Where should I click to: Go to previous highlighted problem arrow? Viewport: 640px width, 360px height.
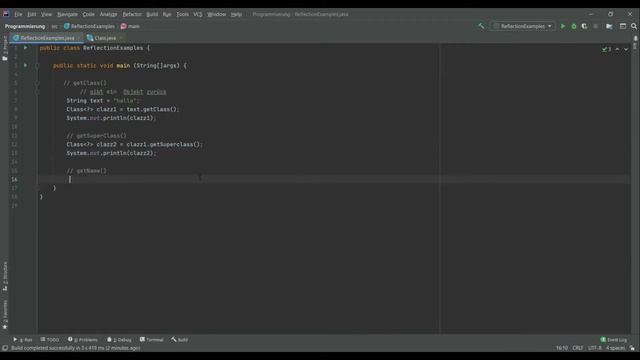(617, 49)
